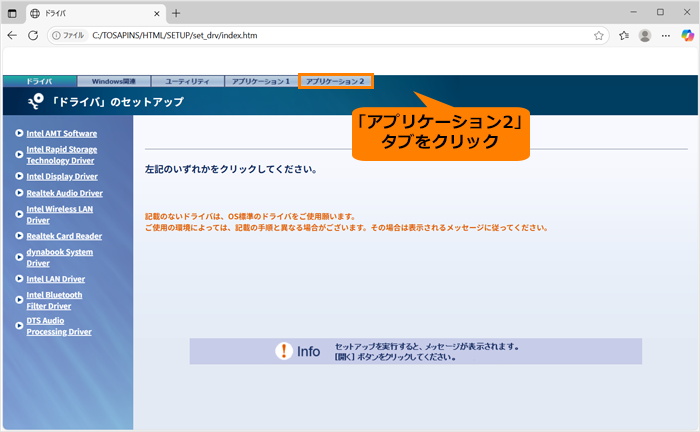This screenshot has height=432, width=700.
Task: Click the Info セットアップを実行すると message
Action: 426,352
